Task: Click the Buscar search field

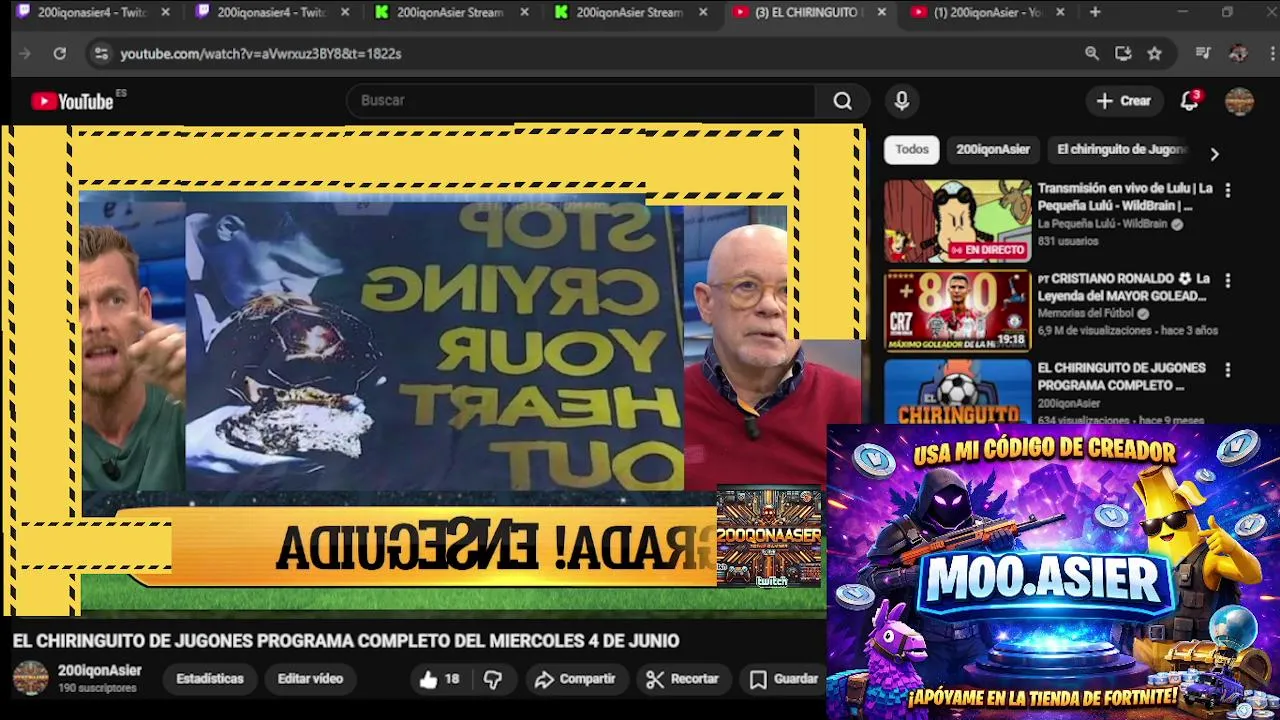Action: pos(582,101)
